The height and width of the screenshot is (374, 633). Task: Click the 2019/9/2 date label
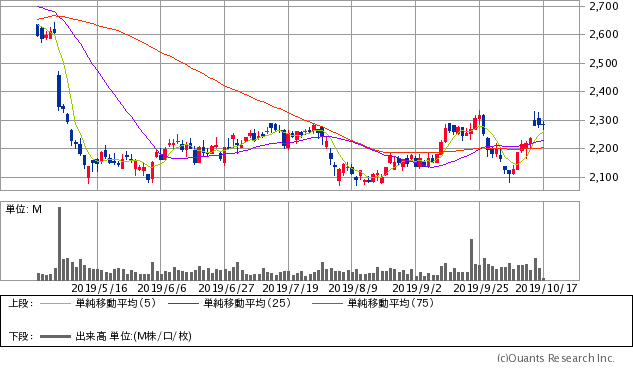(x=417, y=288)
